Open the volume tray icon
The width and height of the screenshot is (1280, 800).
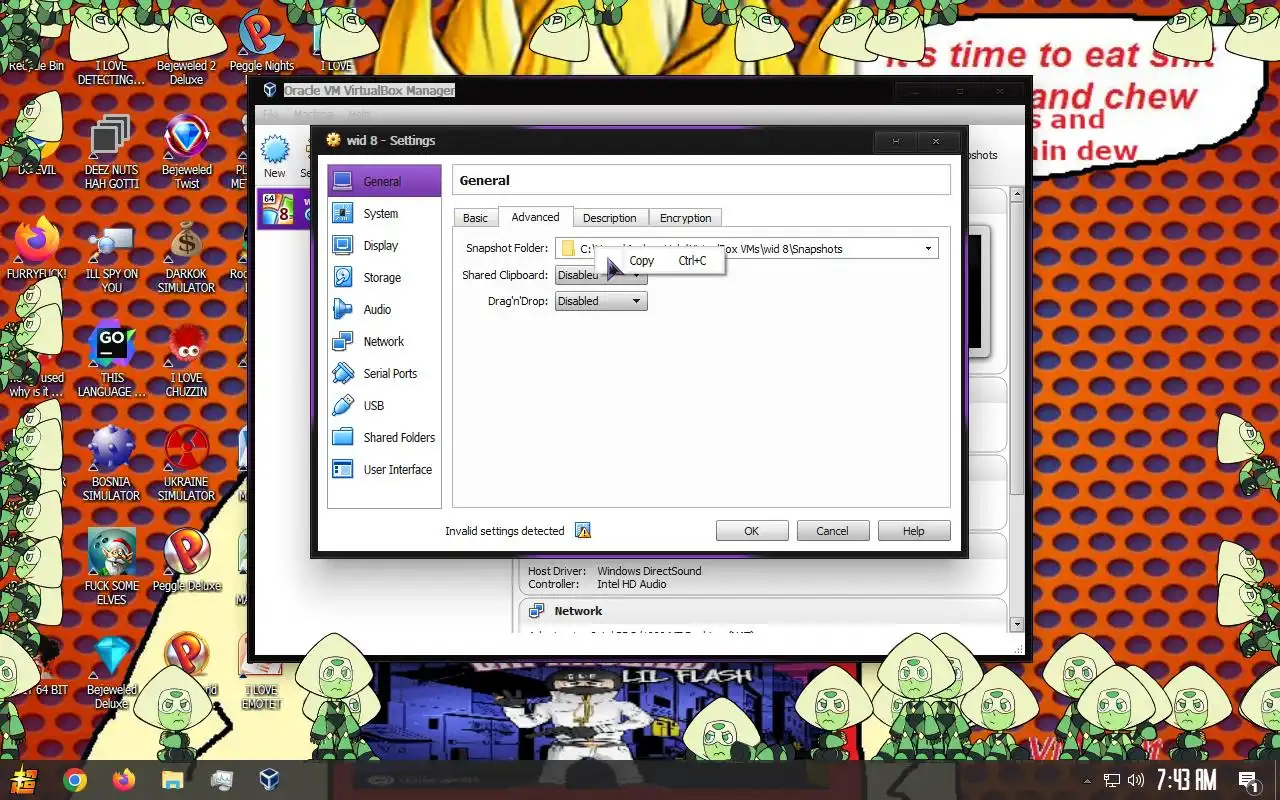pos(1135,780)
